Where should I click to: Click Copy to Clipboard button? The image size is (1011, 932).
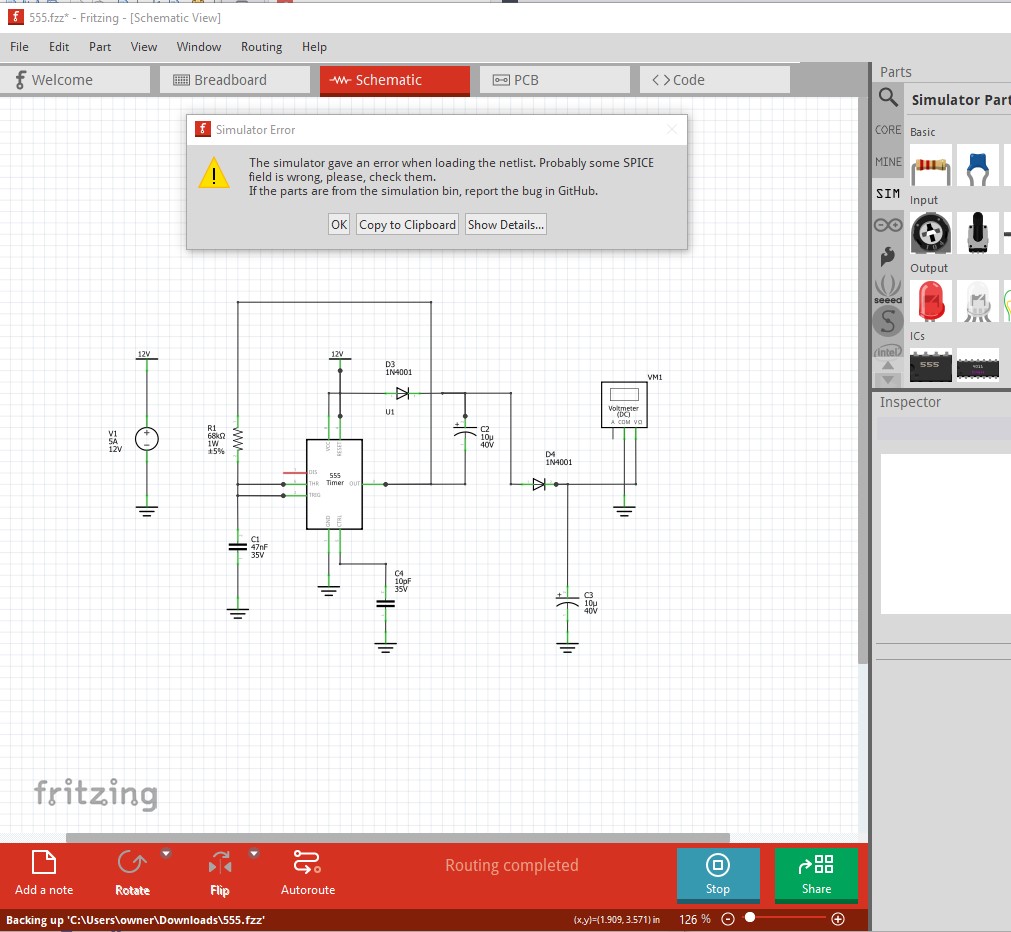pos(407,224)
